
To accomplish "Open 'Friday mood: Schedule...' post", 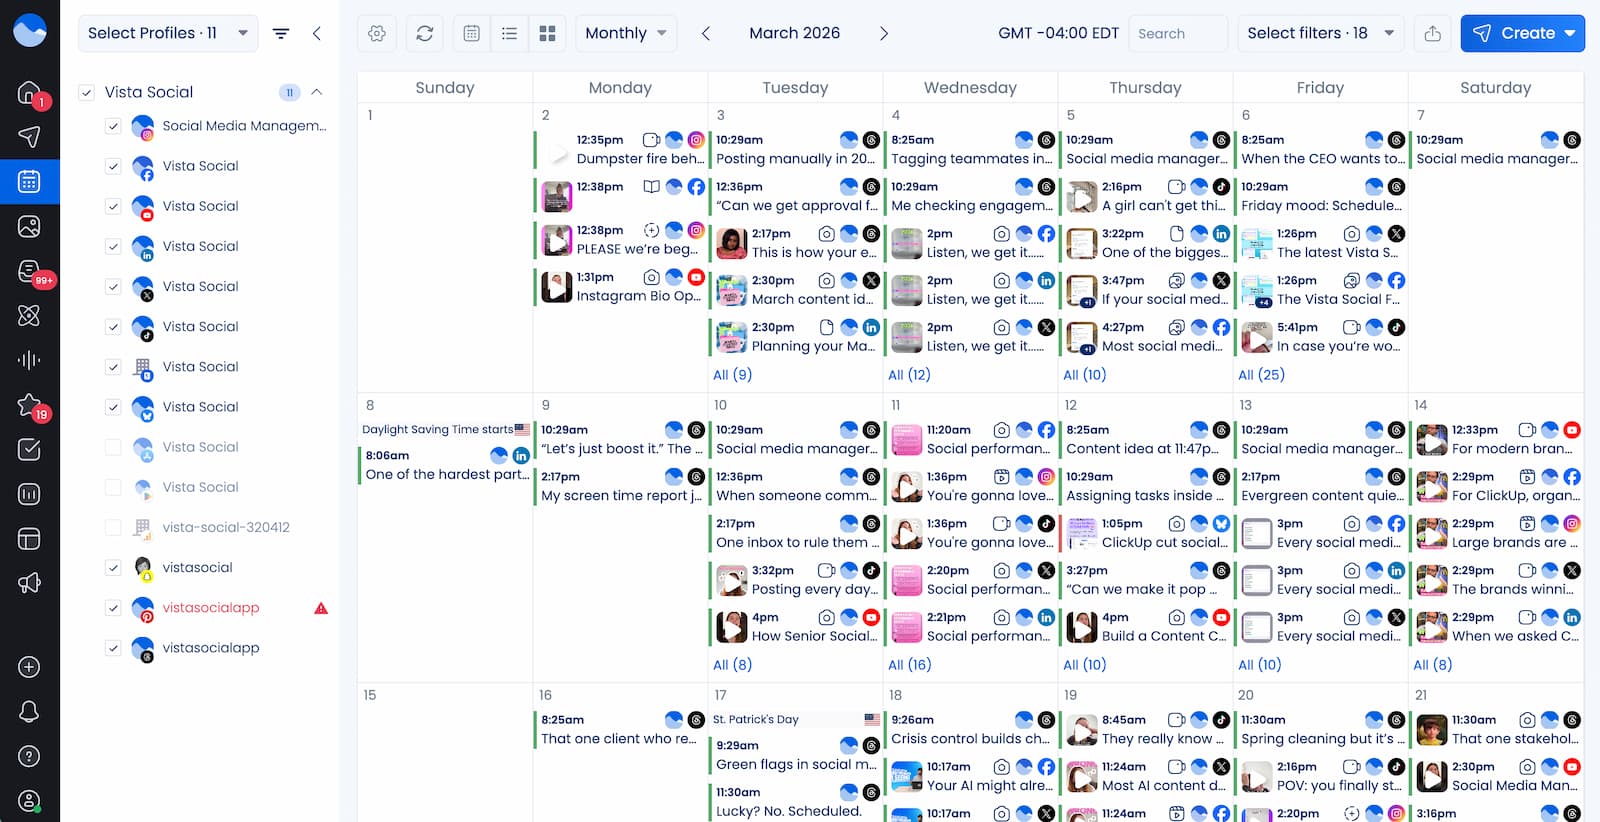I will 1320,196.
